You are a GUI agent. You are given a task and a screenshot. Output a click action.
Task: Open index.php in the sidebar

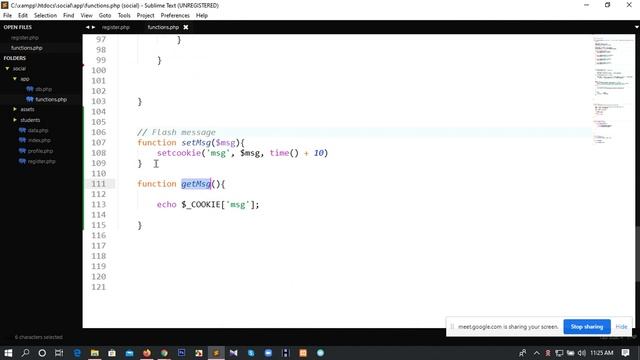point(39,140)
